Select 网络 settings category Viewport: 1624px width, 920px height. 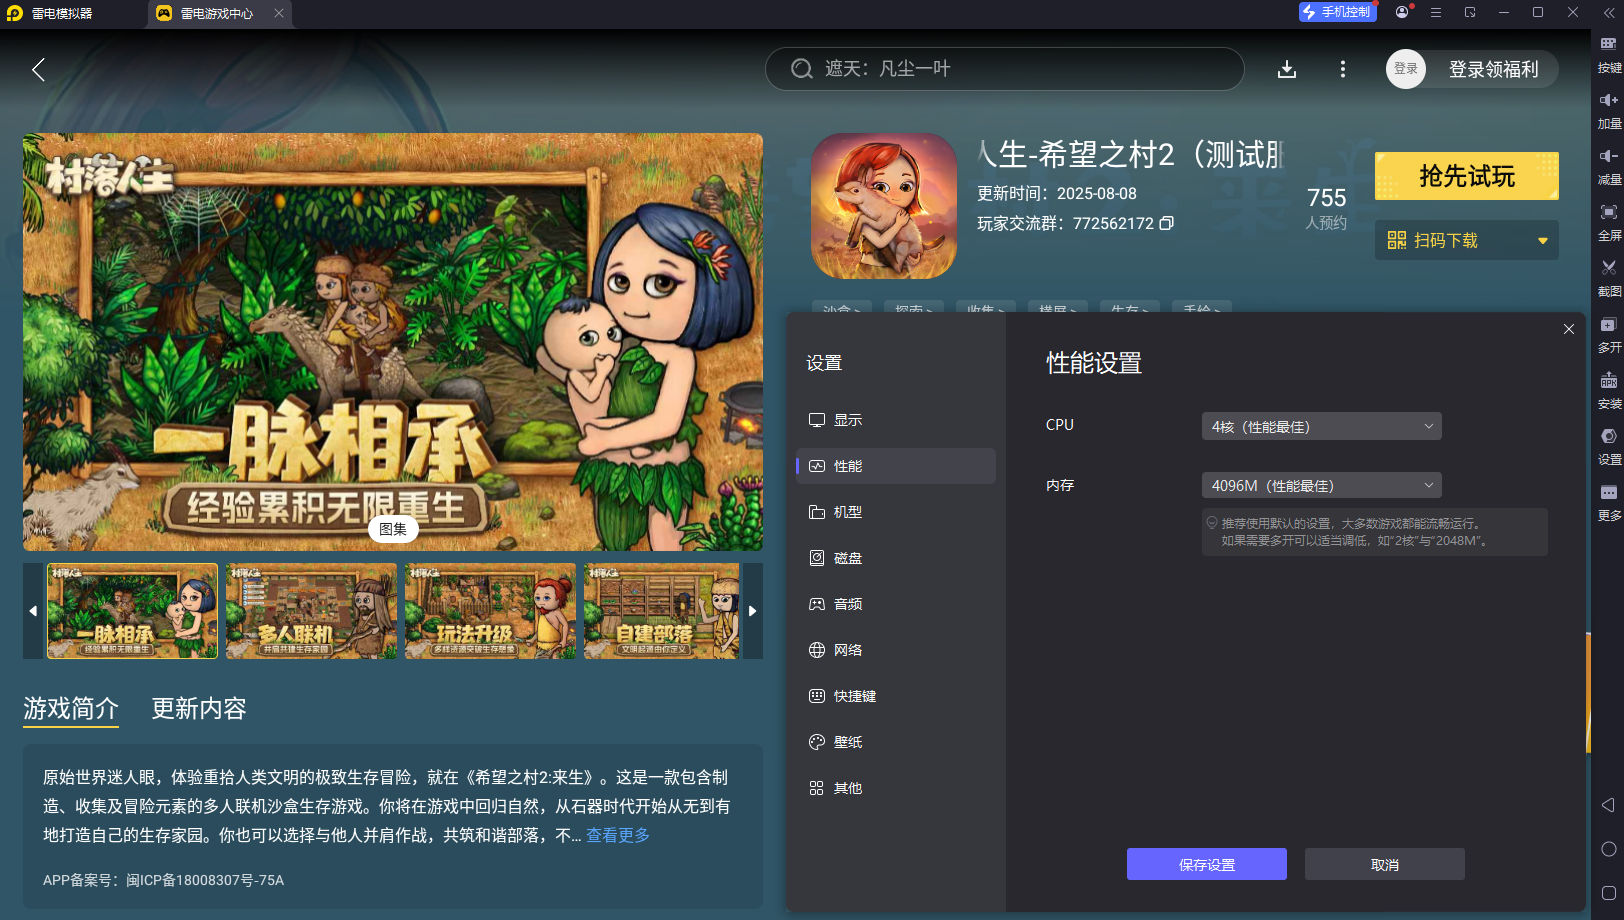895,650
